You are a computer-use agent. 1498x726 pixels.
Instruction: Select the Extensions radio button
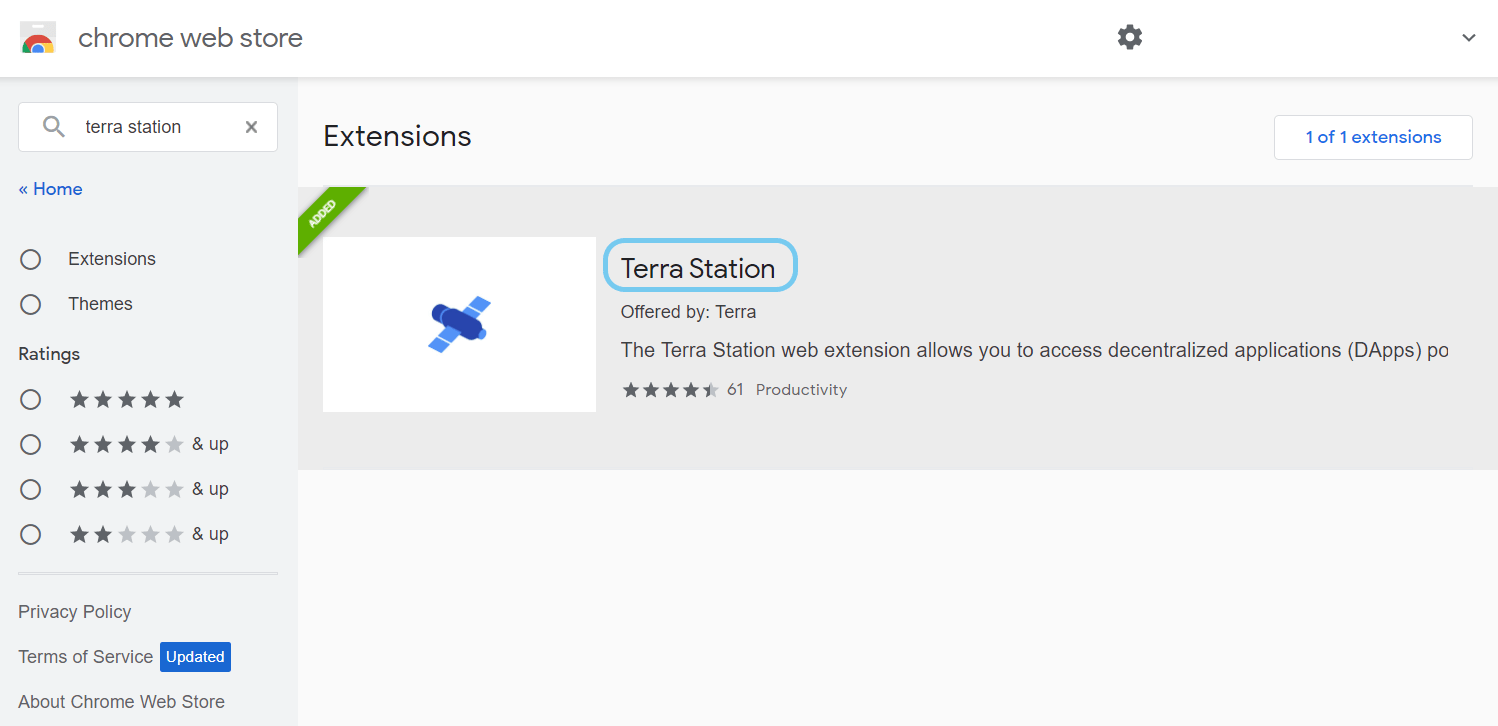pyautogui.click(x=31, y=259)
